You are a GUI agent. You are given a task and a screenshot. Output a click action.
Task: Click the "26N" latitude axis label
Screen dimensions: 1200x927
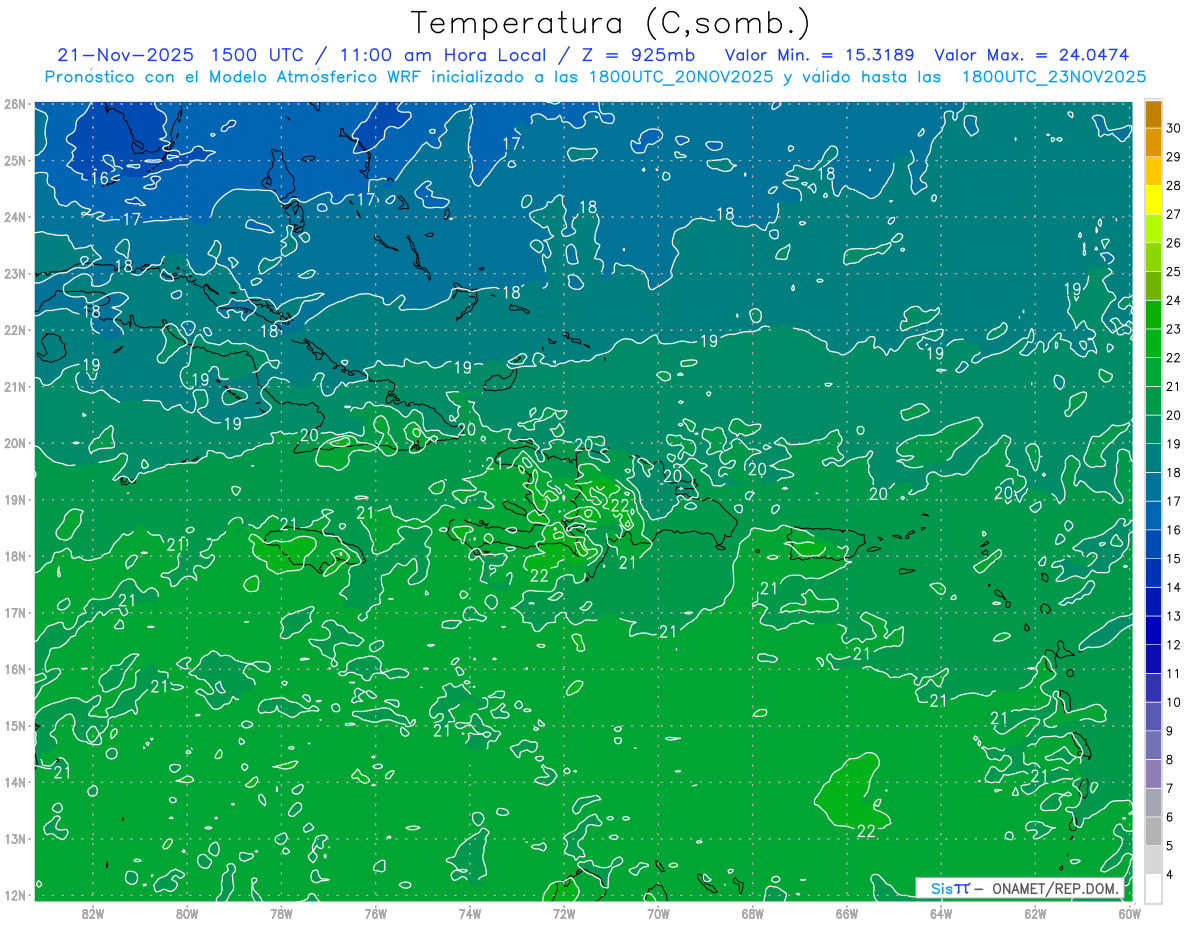click(15, 103)
